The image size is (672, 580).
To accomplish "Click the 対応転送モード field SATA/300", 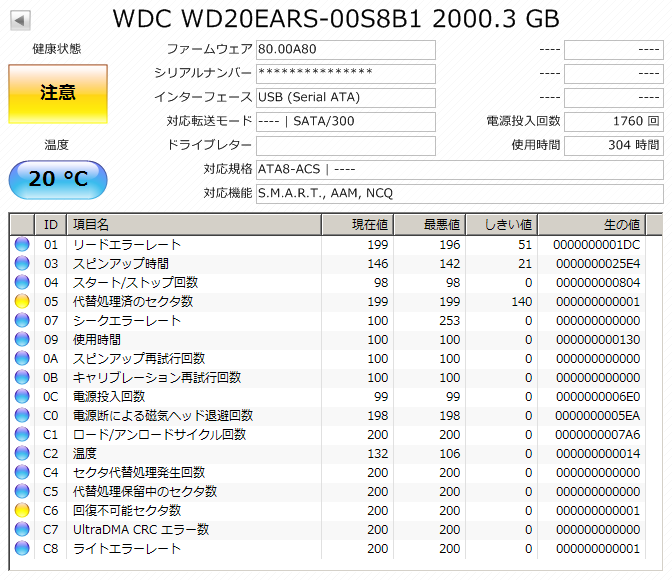I will (346, 122).
